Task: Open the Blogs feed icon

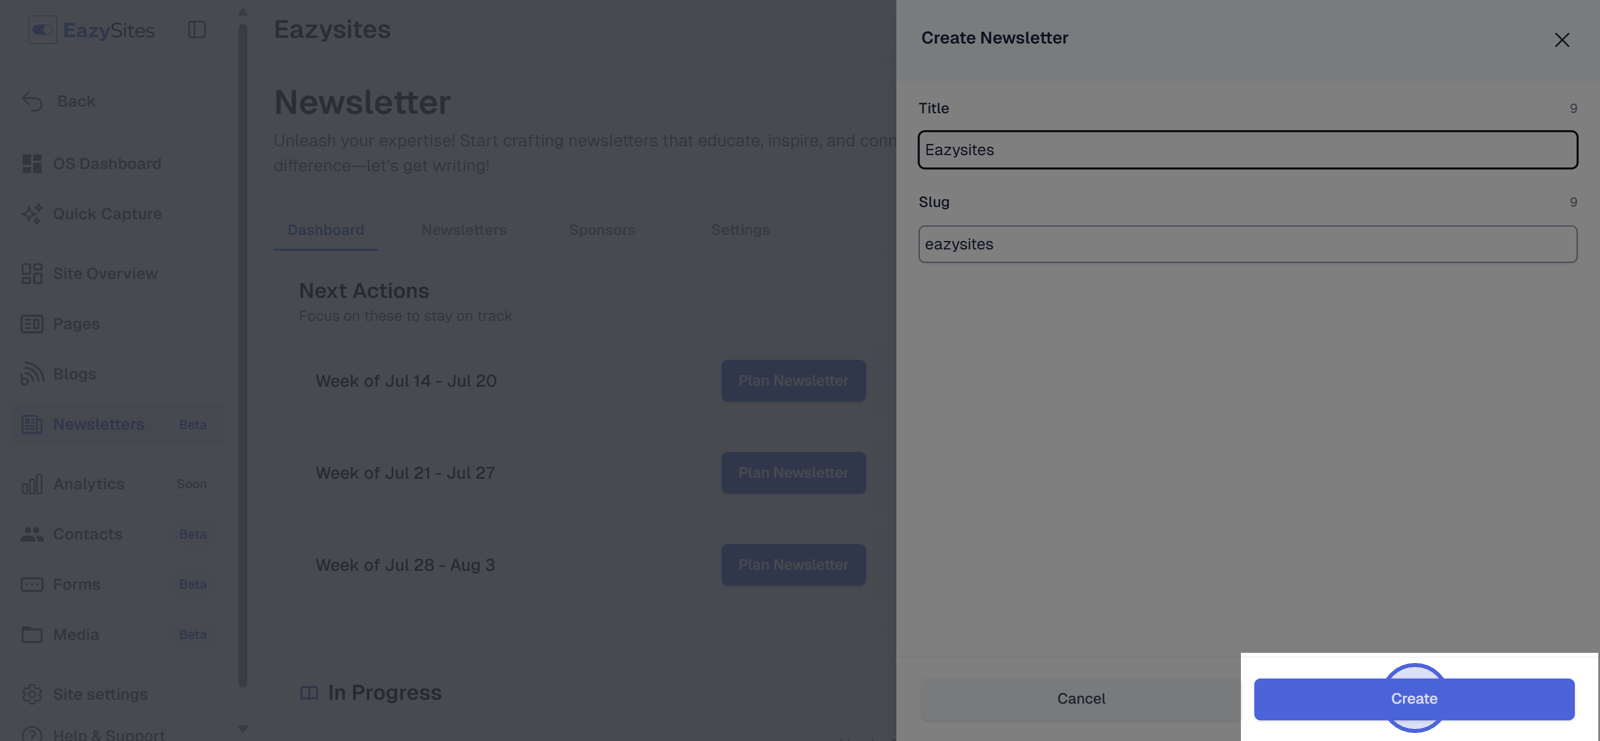Action: point(32,373)
